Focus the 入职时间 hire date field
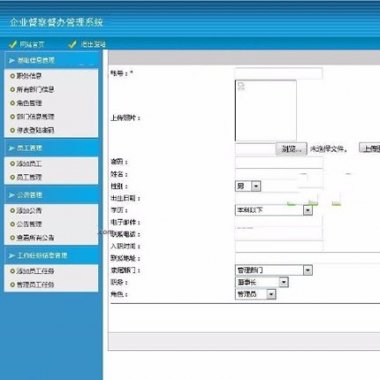 tap(279, 246)
